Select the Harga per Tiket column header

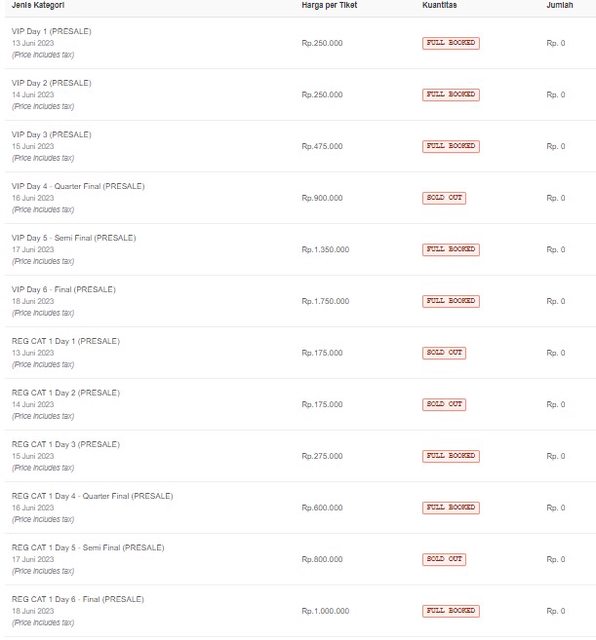[329, 5]
